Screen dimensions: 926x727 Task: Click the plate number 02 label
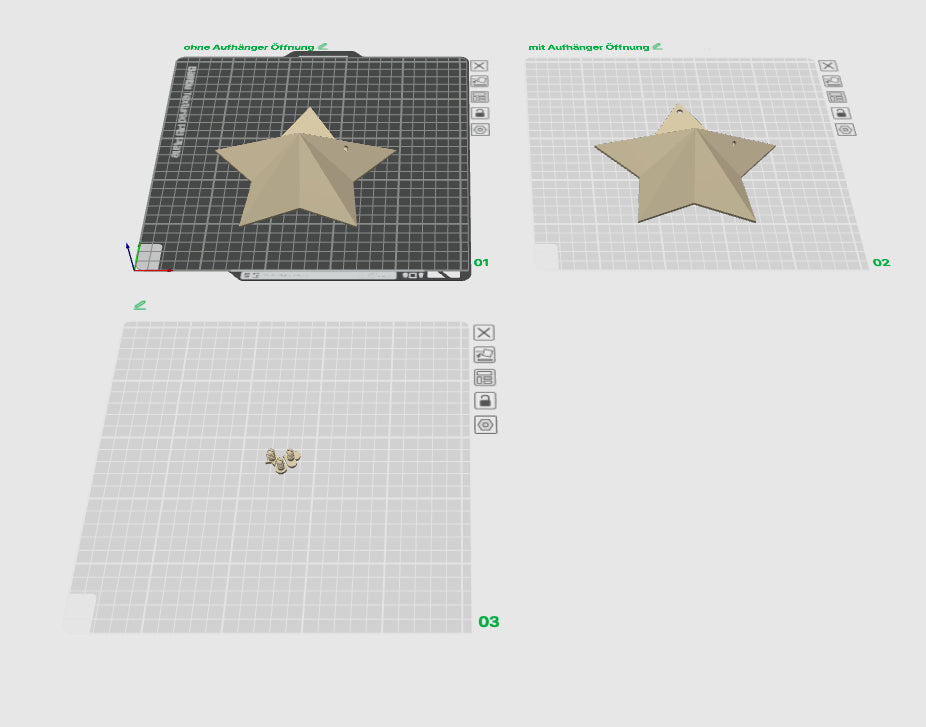click(881, 262)
